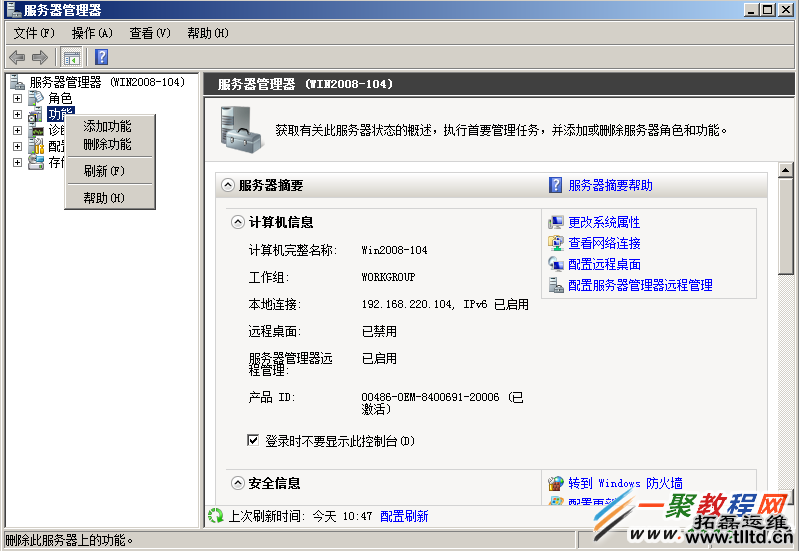Open the 服务器摘要帮助 link
Screen dimensions: 799x551
click(x=610, y=185)
